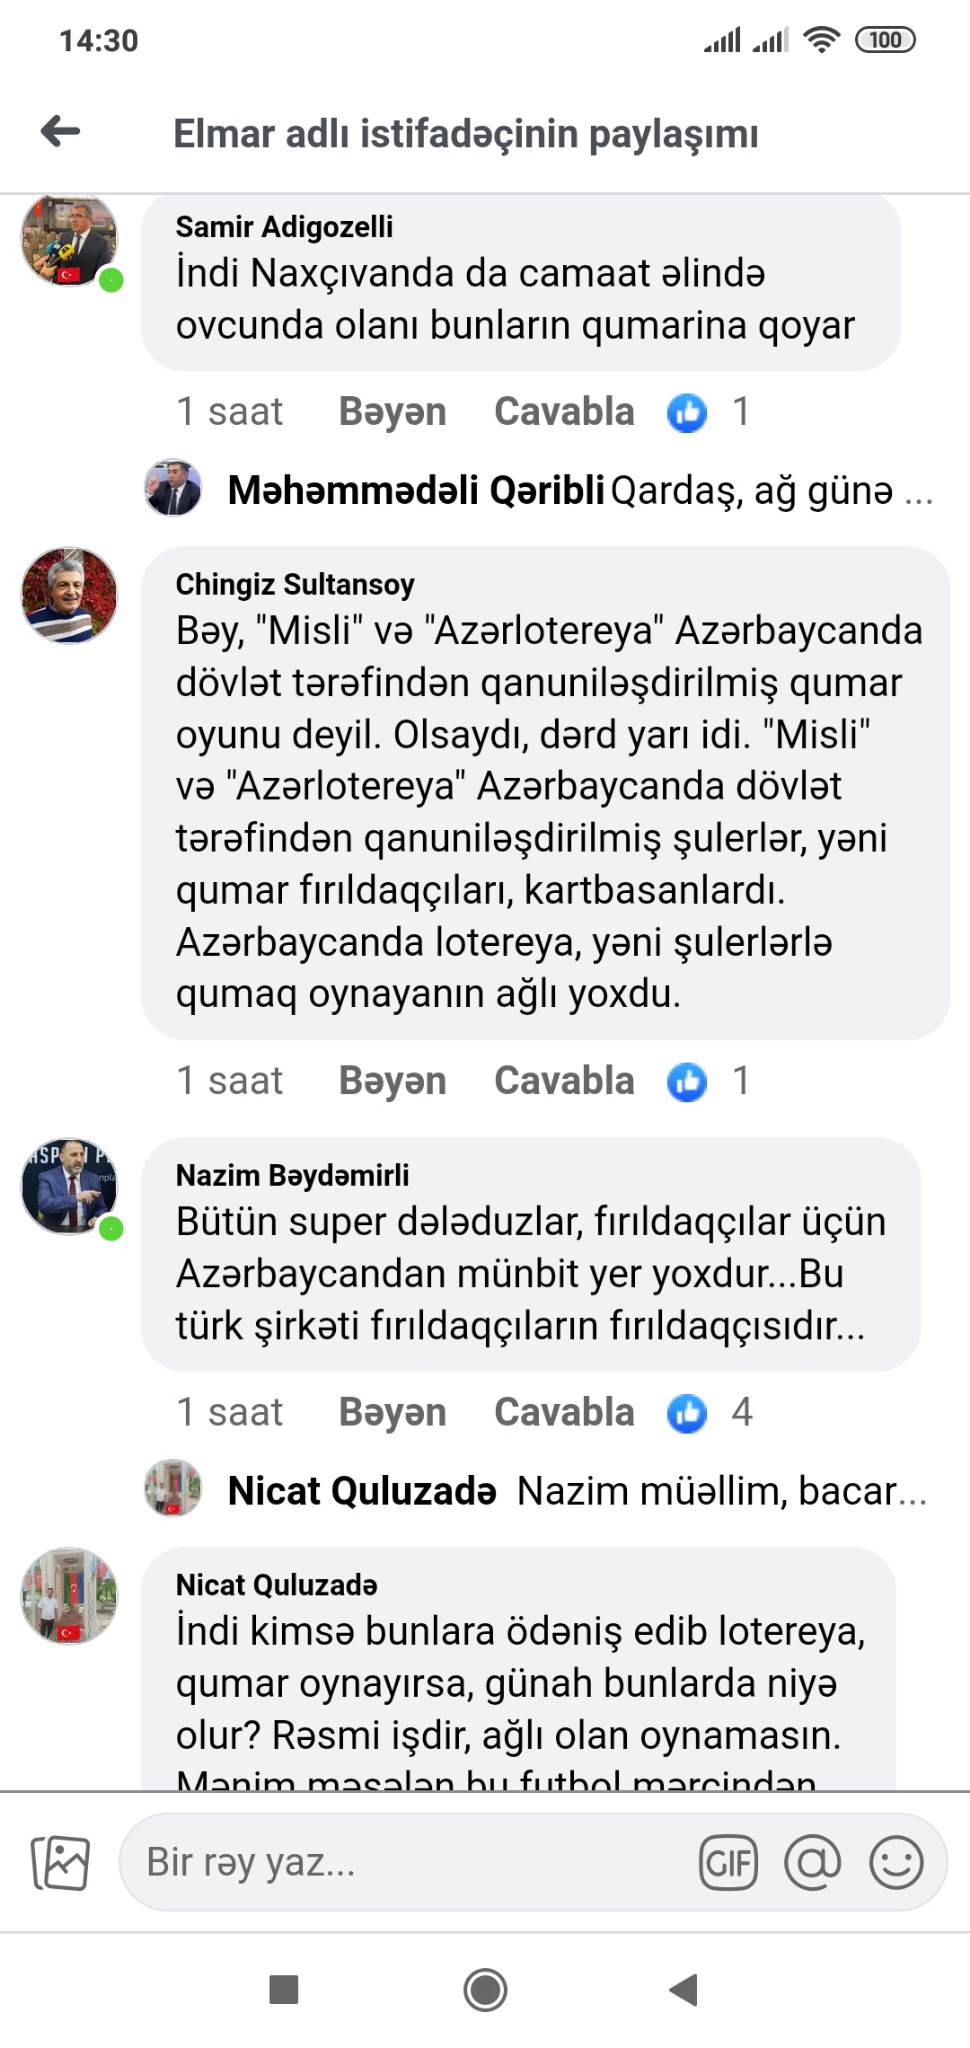
Task: Open the photo attachment icon
Action: (x=61, y=1863)
